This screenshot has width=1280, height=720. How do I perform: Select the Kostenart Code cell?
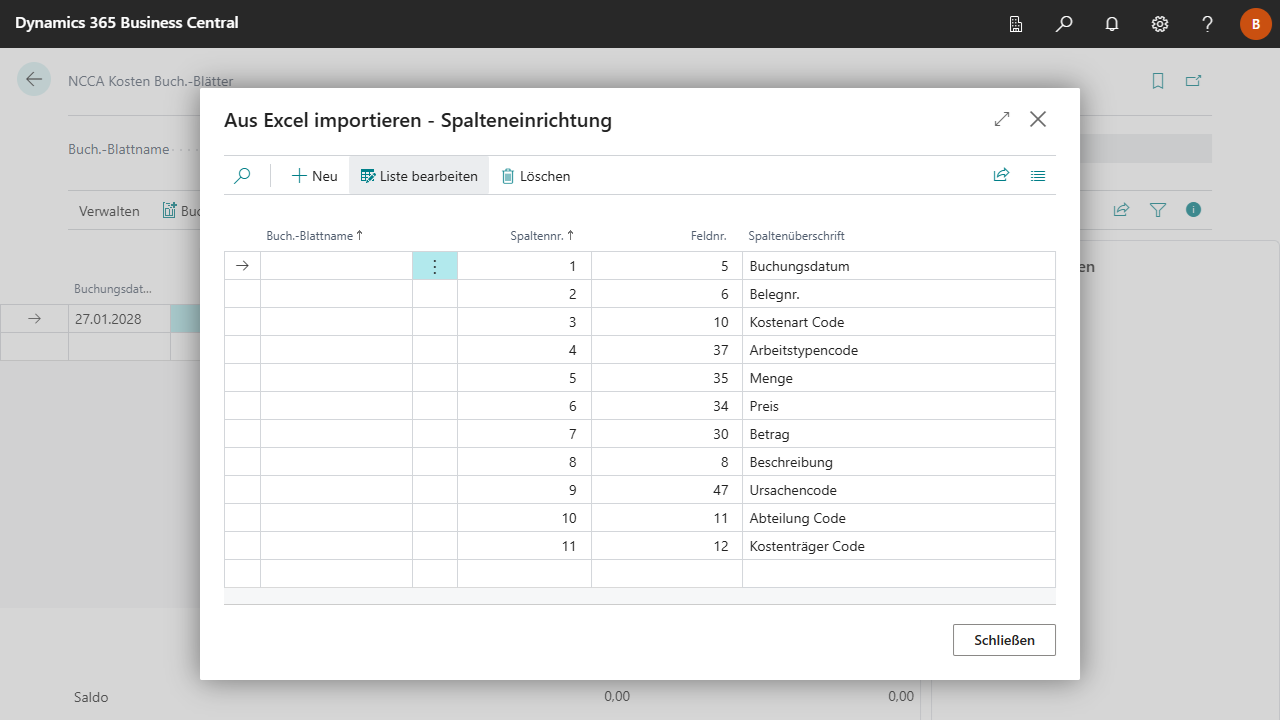pyautogui.click(x=898, y=322)
